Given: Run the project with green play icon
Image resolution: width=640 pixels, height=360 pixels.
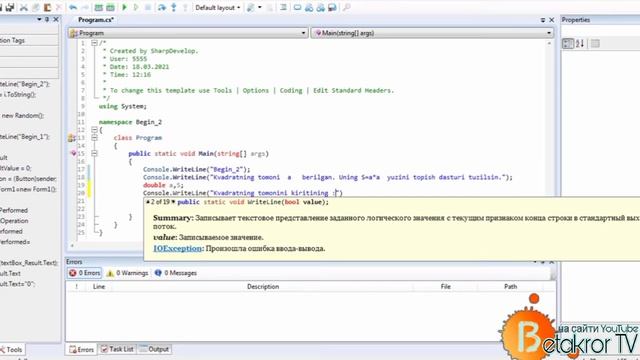Looking at the screenshot, I should (125, 7).
